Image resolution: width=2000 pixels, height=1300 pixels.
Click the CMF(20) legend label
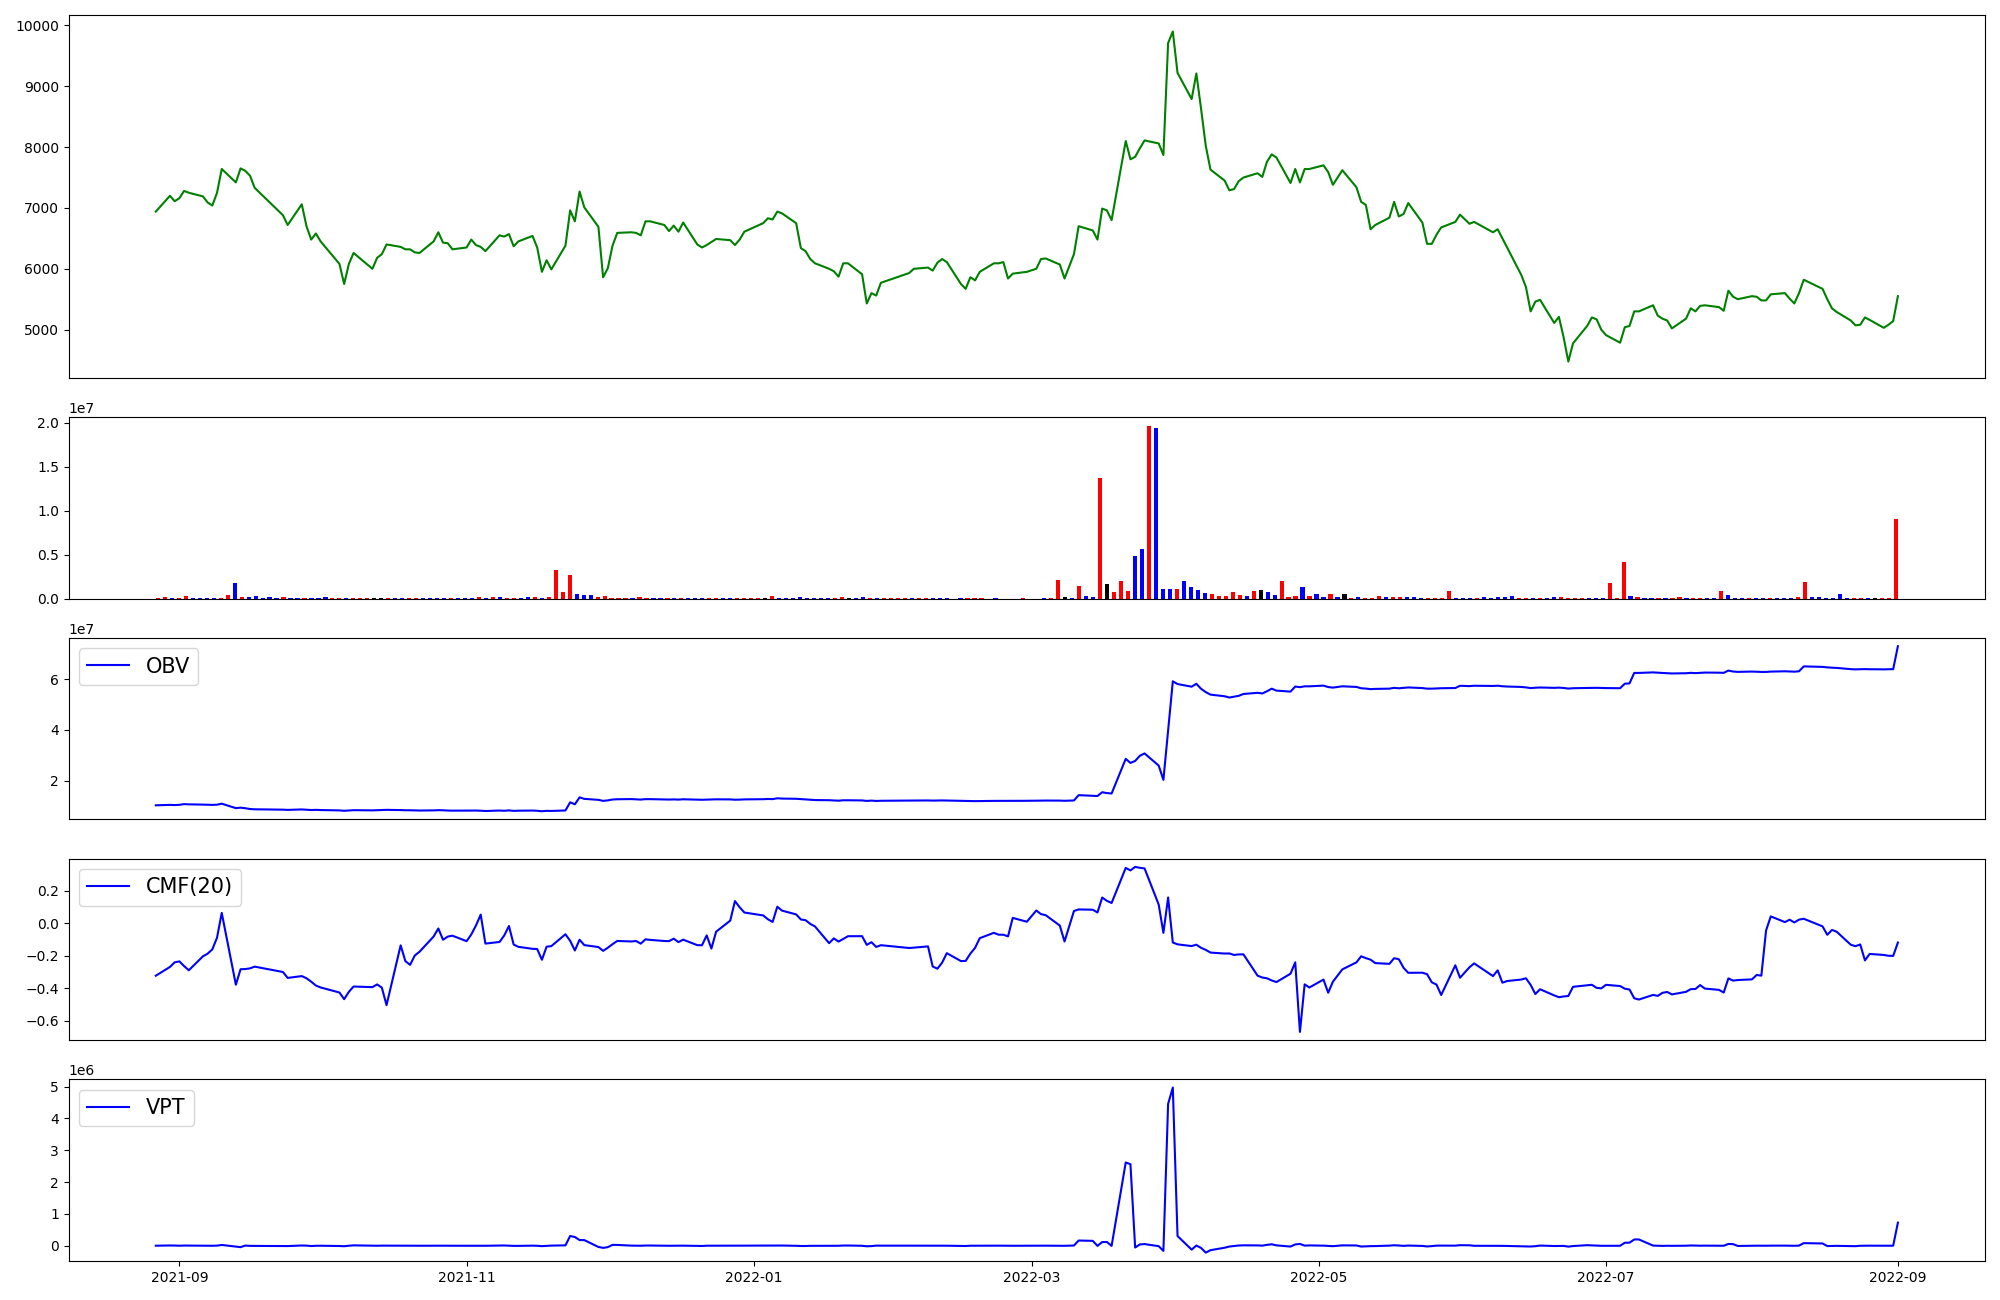(188, 886)
